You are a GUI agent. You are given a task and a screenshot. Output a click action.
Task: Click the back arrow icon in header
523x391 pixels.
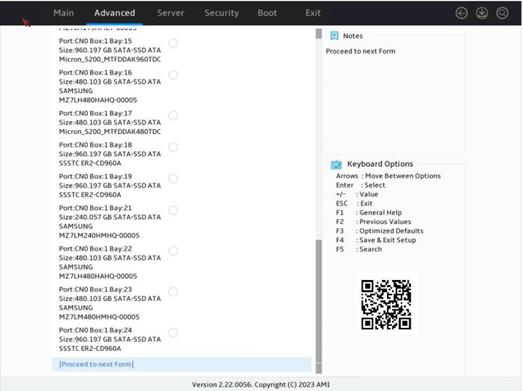coord(462,13)
